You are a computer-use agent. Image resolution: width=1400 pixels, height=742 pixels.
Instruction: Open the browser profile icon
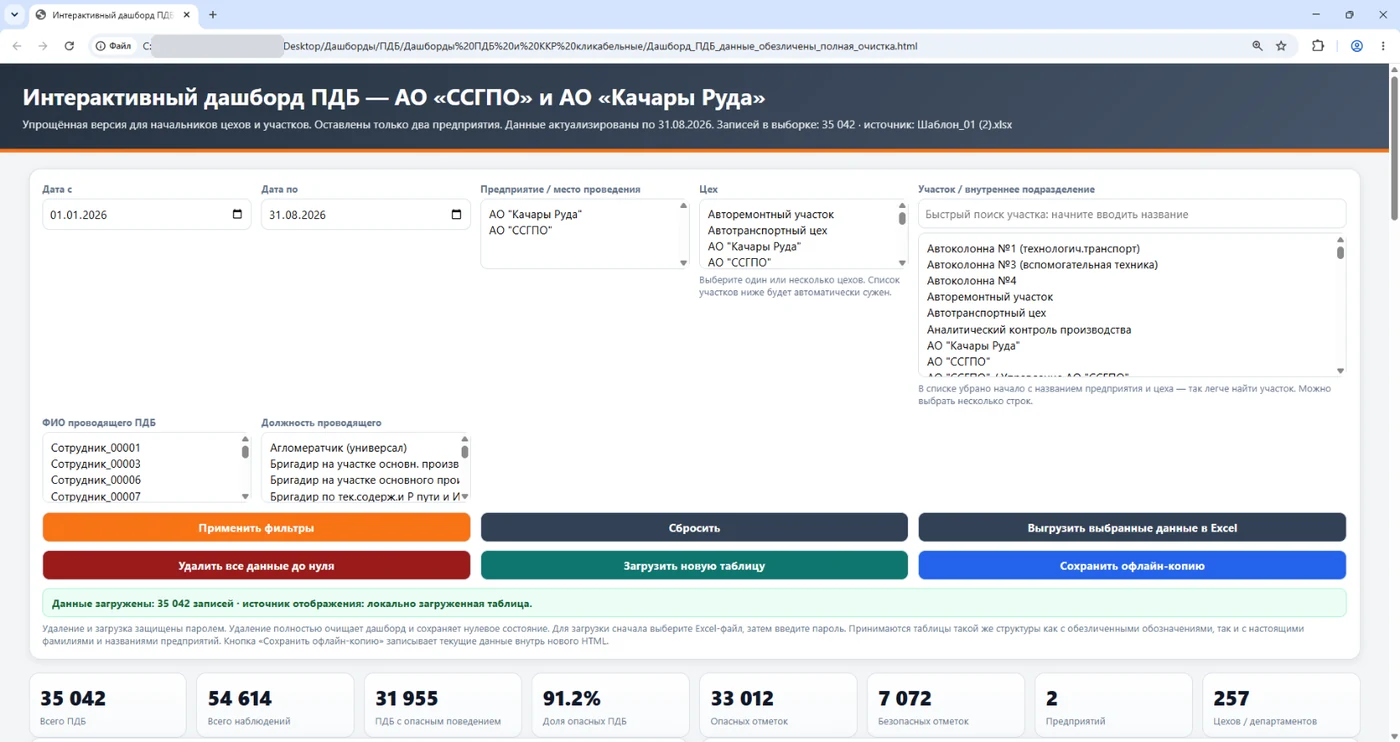tap(1357, 46)
